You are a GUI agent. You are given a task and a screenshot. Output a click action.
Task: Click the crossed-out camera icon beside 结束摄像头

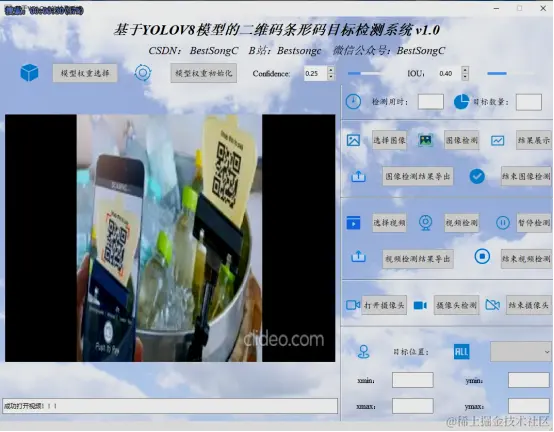[x=493, y=305]
